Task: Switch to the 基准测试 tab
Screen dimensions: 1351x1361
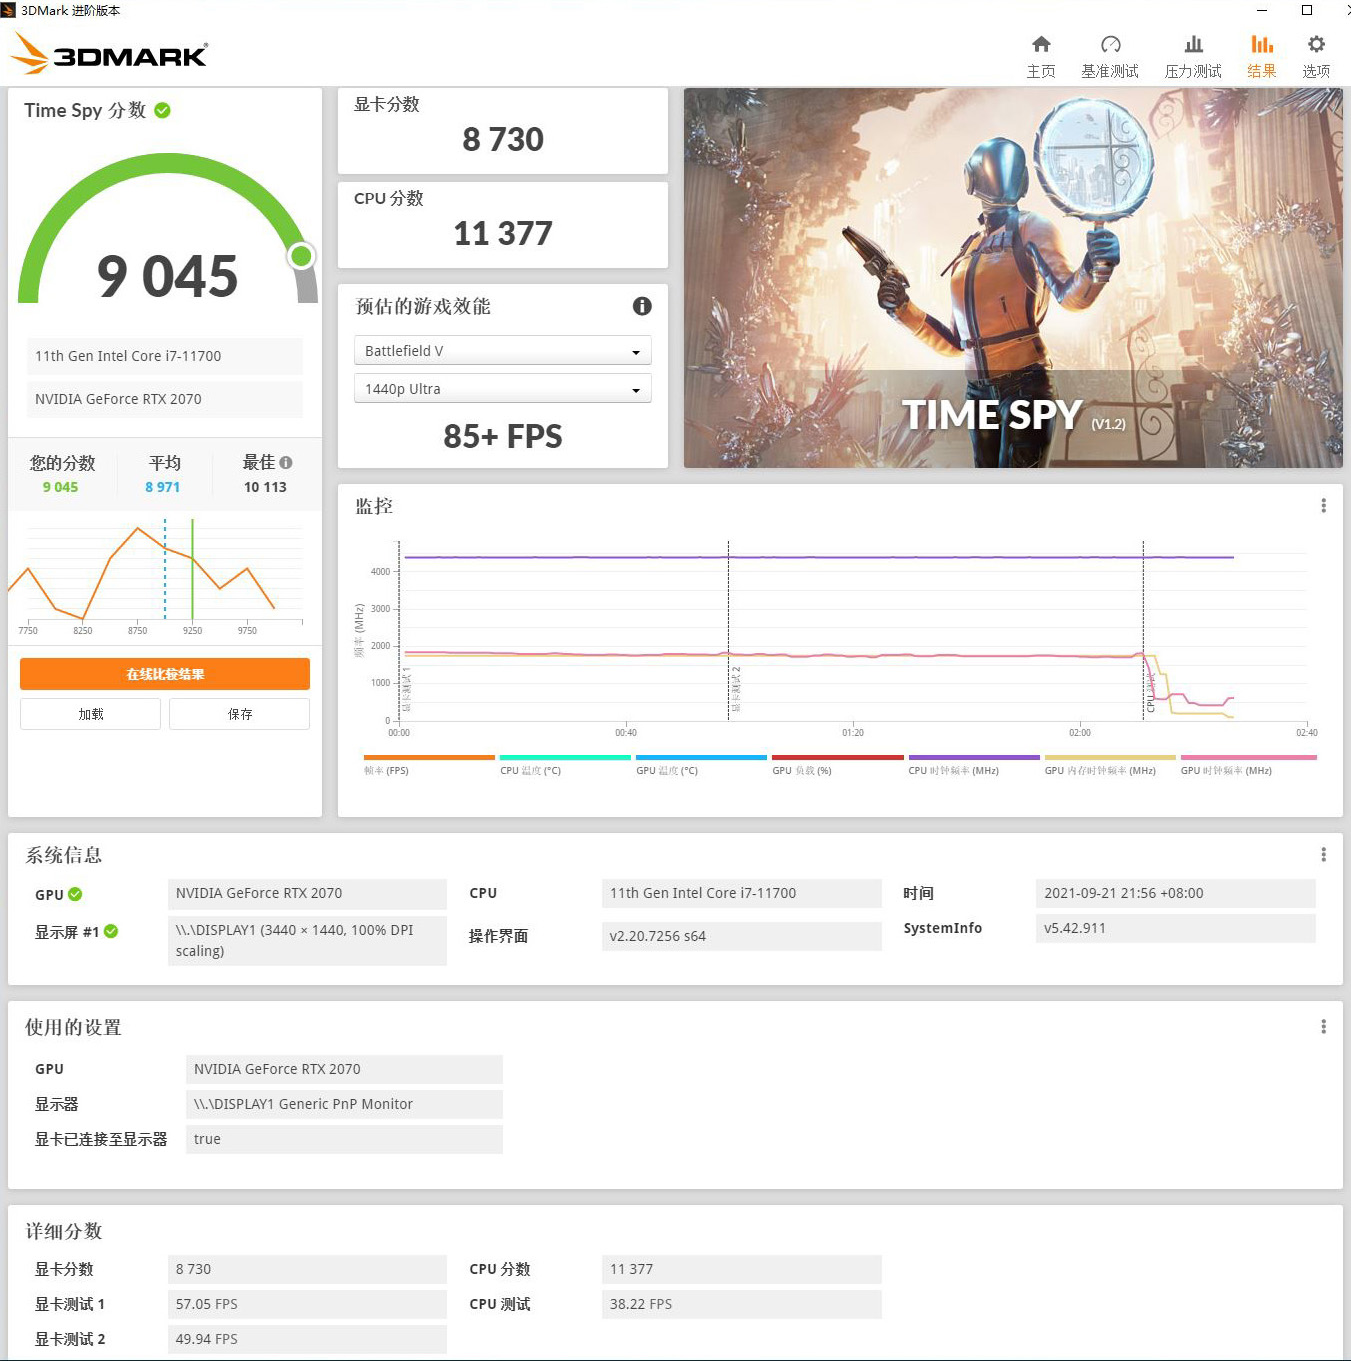Action: [x=1110, y=56]
